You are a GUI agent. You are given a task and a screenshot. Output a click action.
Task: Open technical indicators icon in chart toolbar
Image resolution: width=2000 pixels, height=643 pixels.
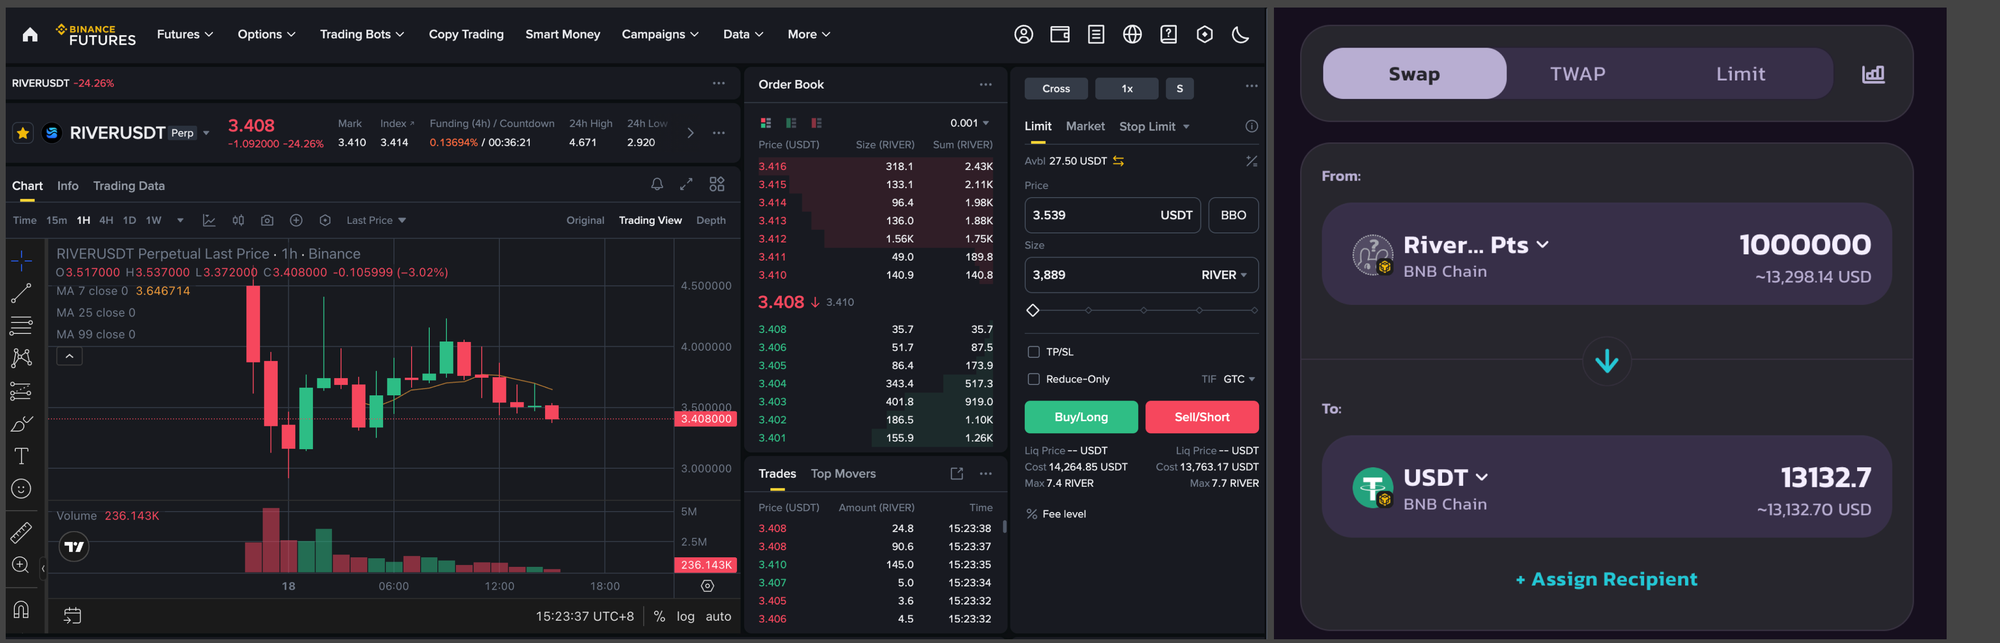click(209, 220)
